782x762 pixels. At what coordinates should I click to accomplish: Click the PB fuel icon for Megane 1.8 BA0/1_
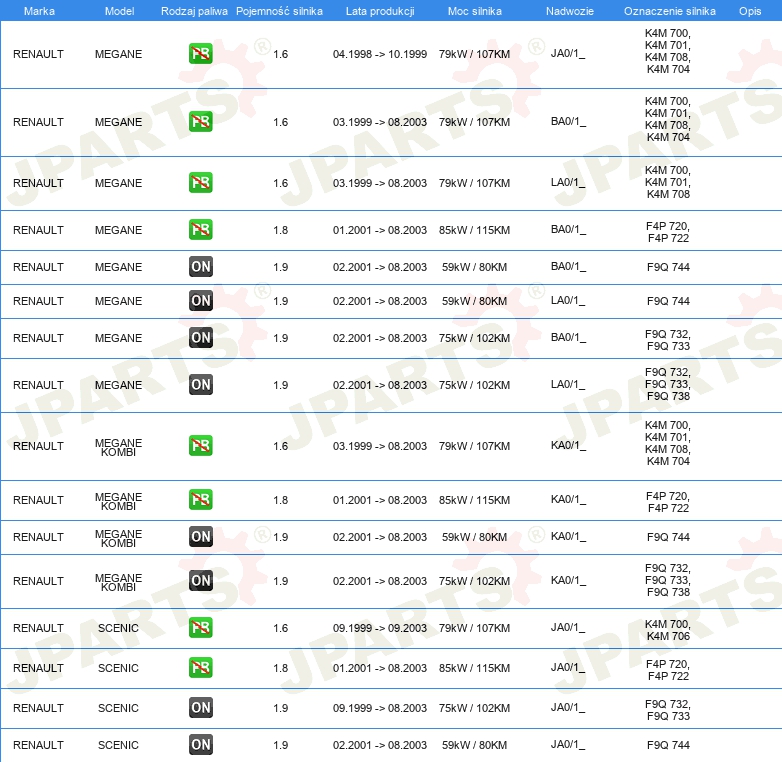point(200,229)
